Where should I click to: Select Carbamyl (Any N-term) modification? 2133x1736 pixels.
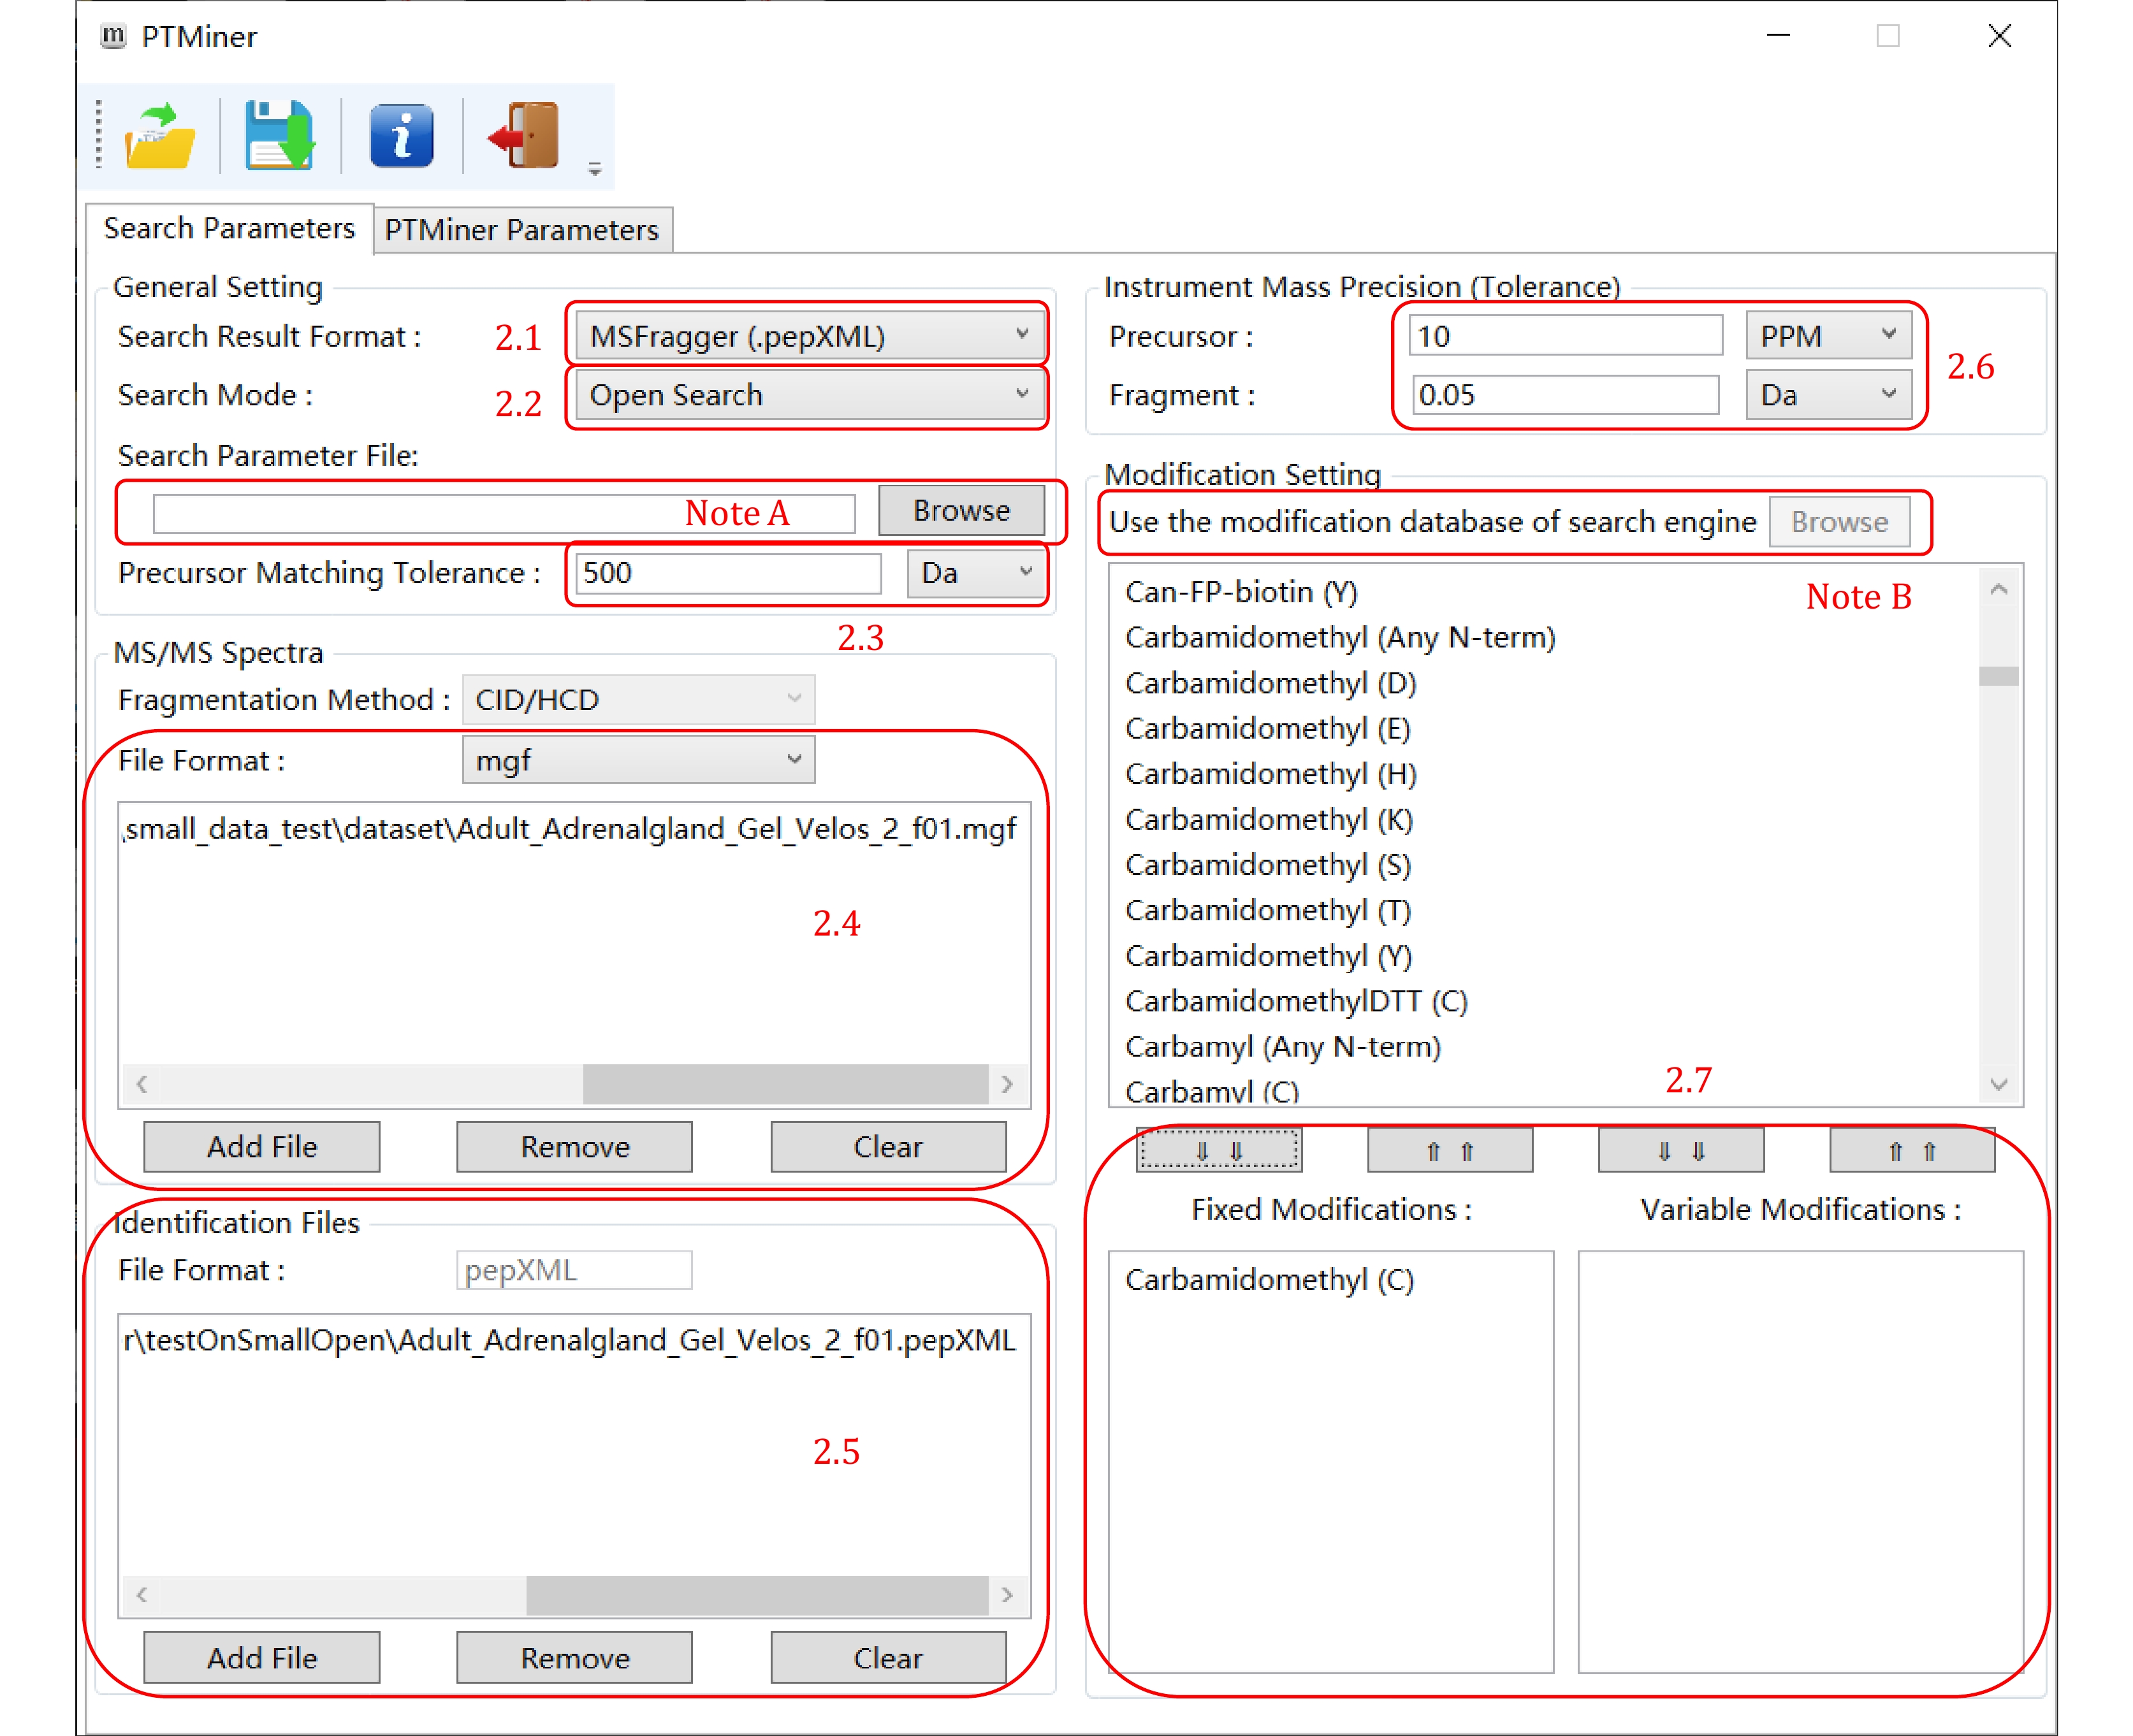[1283, 1047]
